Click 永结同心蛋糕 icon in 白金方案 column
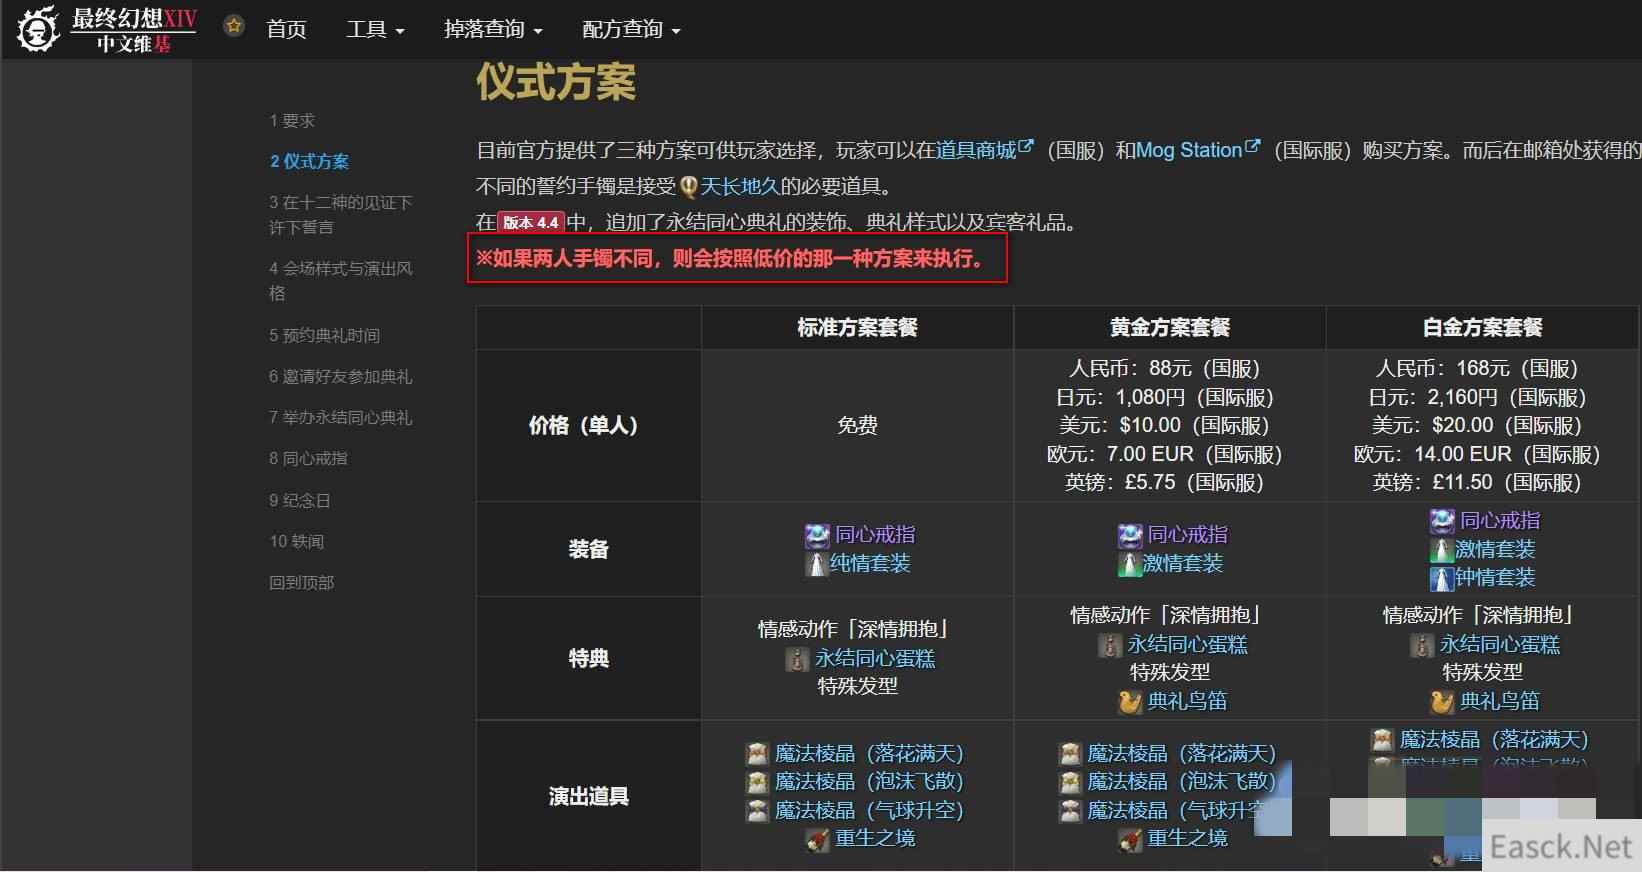This screenshot has width=1642, height=872. [1421, 645]
